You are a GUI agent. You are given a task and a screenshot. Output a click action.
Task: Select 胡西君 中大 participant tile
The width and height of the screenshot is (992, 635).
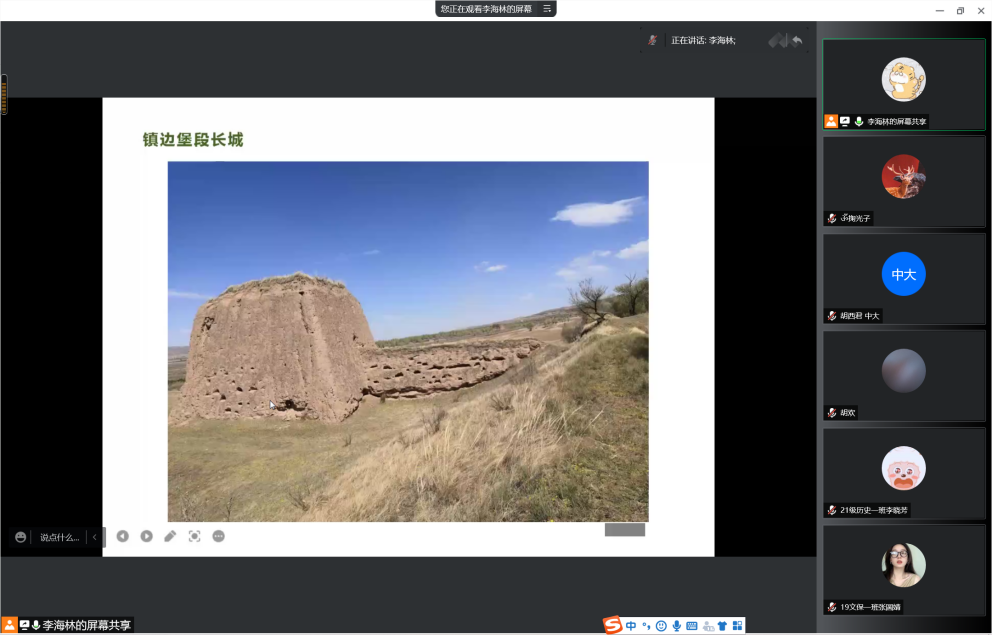(903, 279)
